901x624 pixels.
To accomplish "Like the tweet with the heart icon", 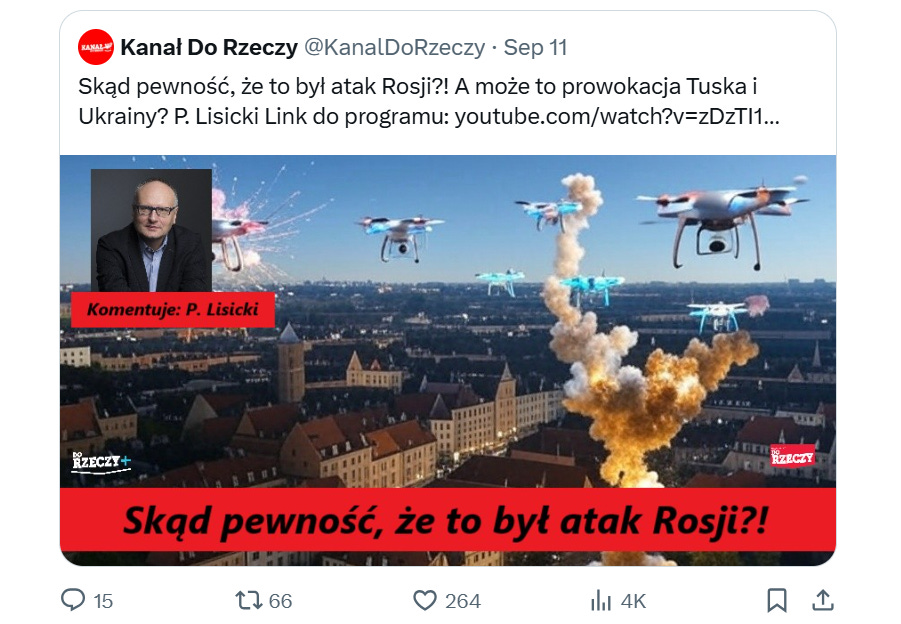I will tap(425, 600).
